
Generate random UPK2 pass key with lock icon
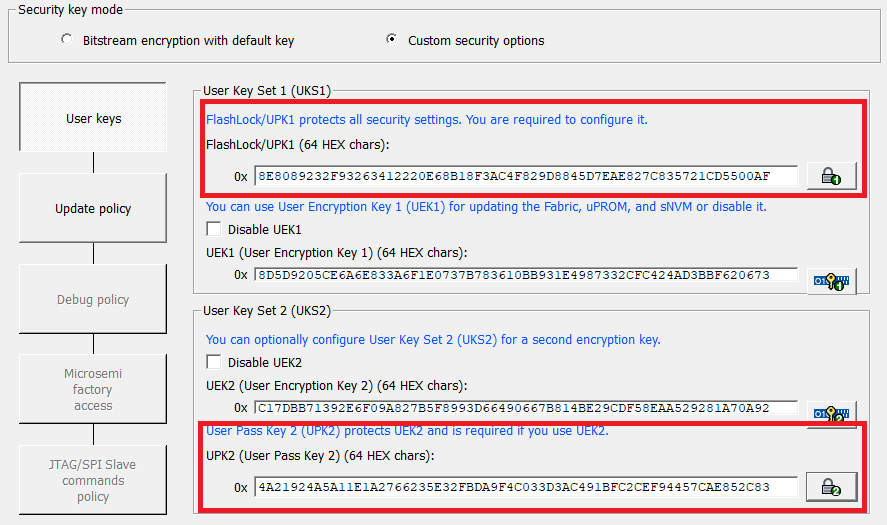click(x=832, y=487)
